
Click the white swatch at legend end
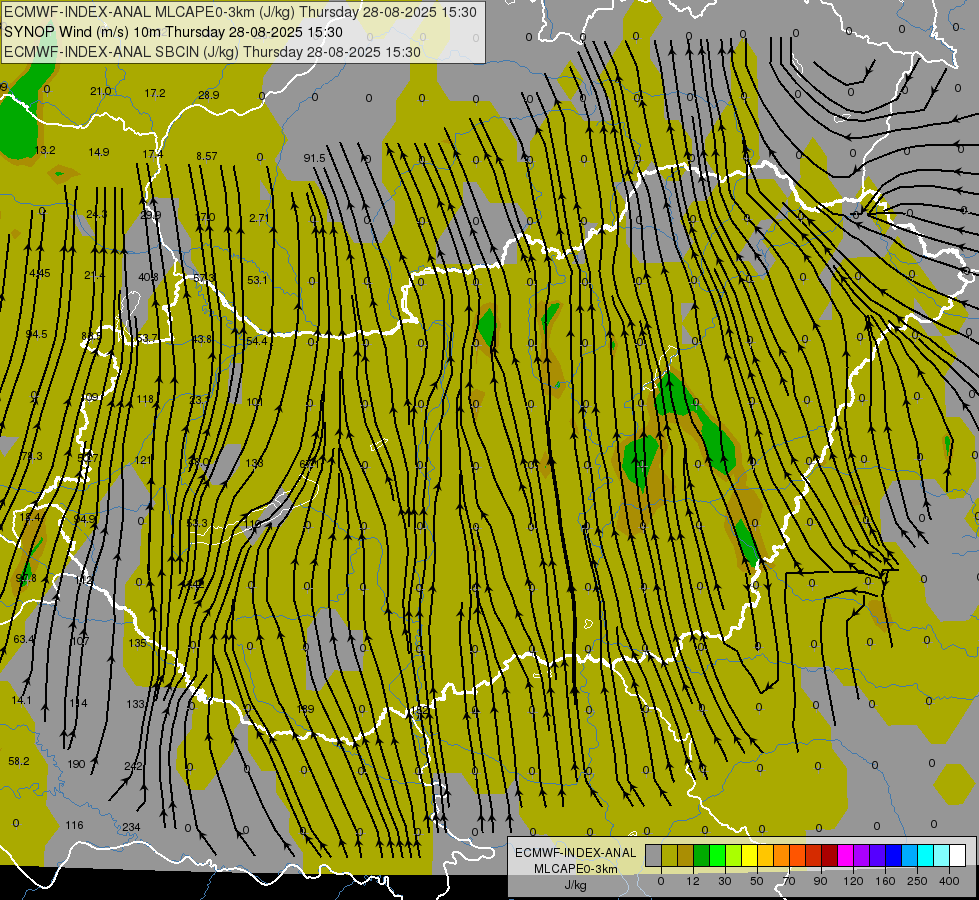point(958,856)
